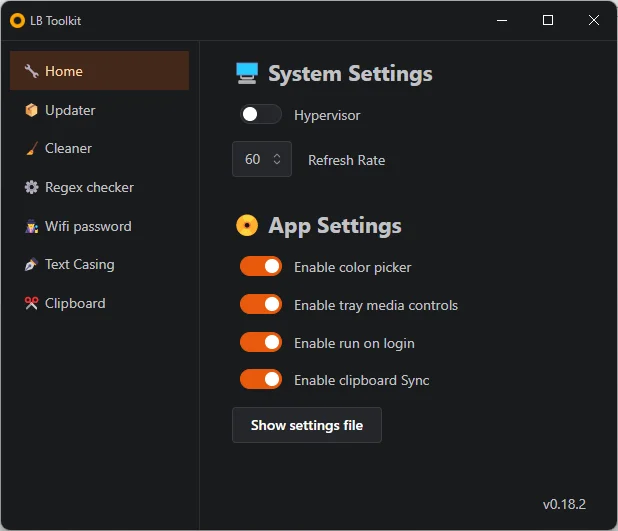Click the Refresh Rate stepper arrows
Image resolution: width=618 pixels, height=531 pixels.
click(277, 159)
